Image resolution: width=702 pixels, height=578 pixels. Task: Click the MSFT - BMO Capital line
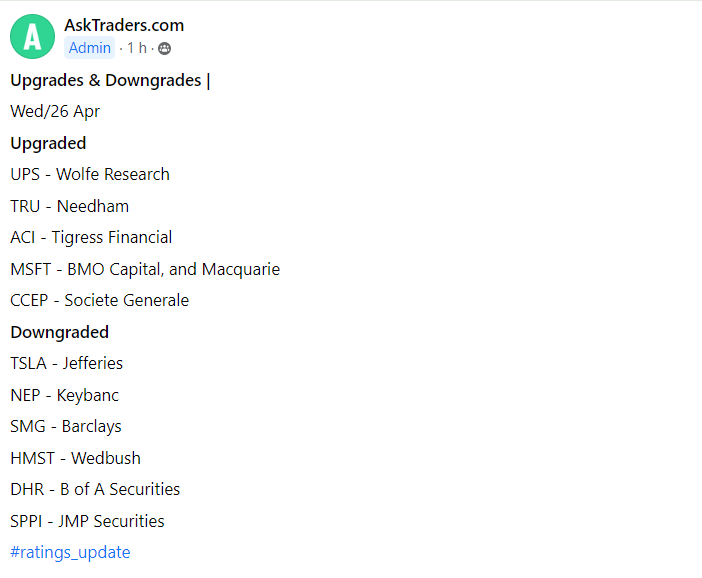pyautogui.click(x=145, y=269)
